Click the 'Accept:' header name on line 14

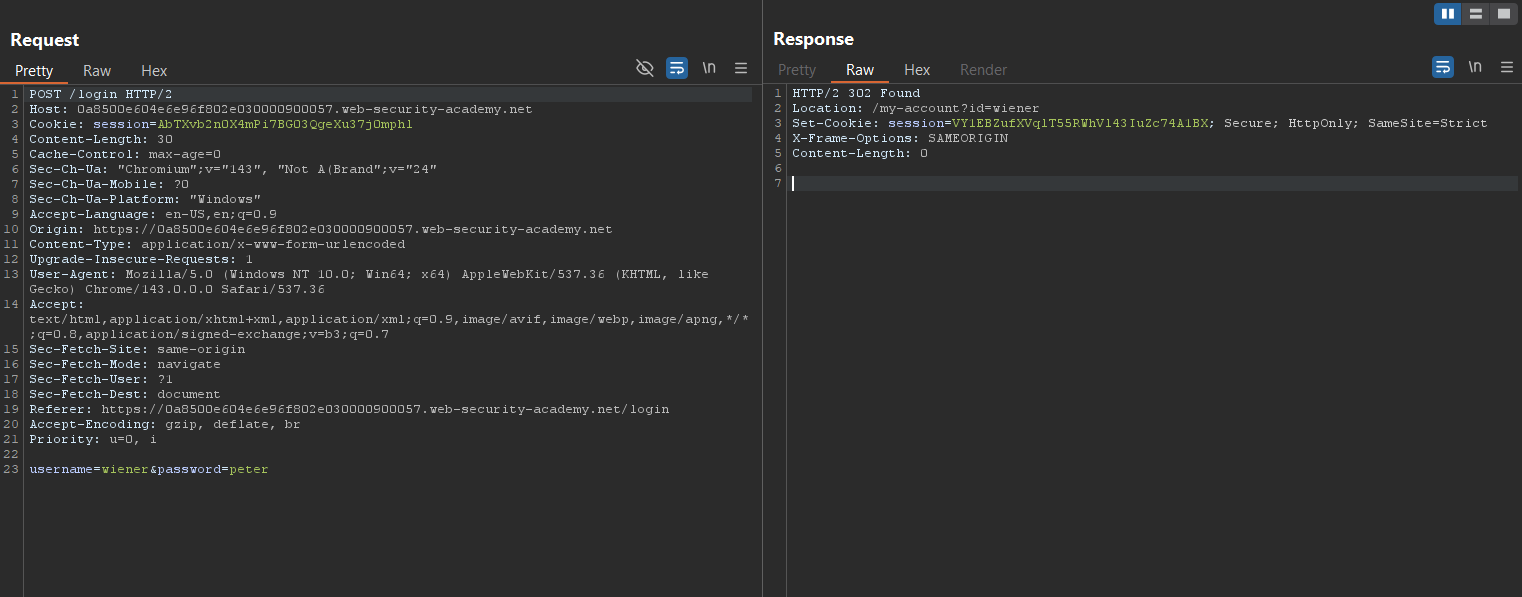(57, 304)
